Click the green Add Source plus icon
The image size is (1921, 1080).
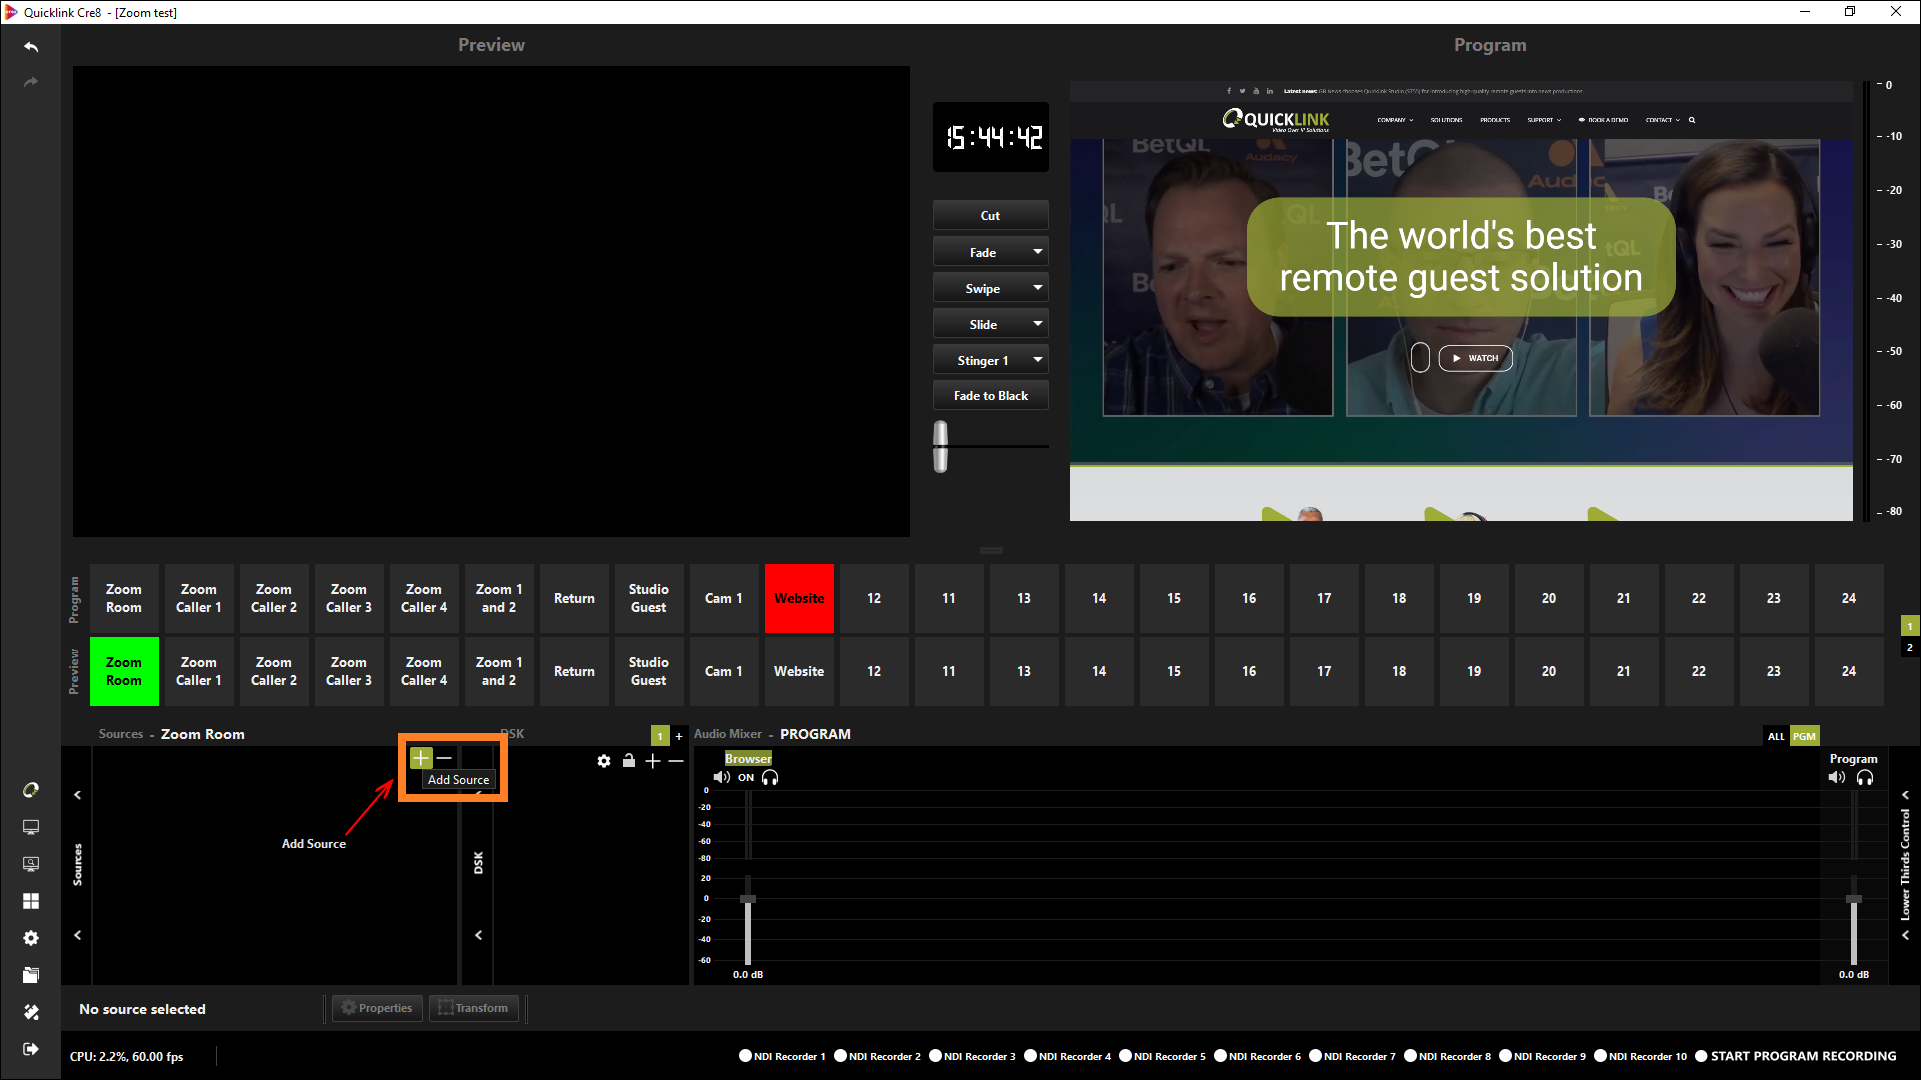[421, 758]
